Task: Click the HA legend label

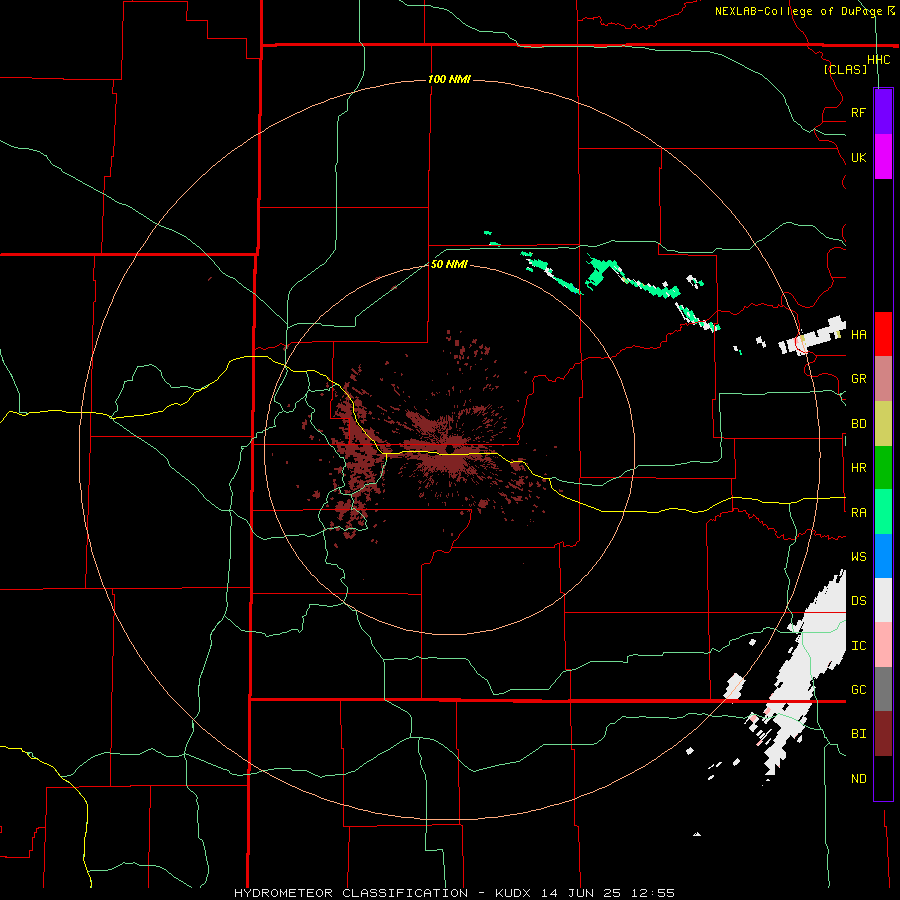Action: point(858,334)
